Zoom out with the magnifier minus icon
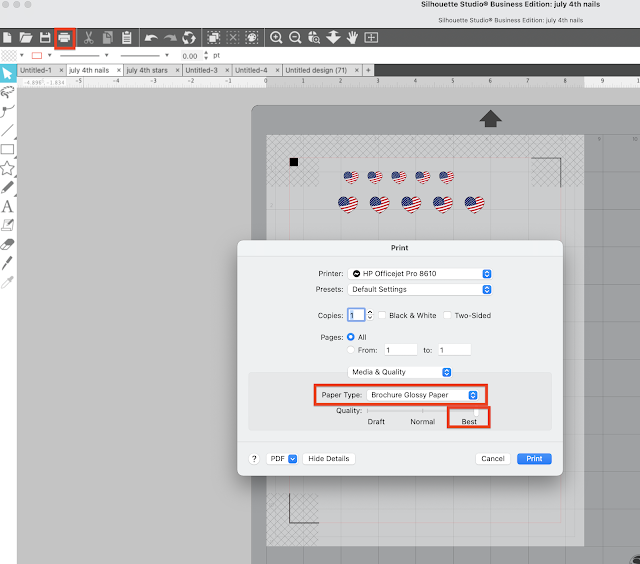Screen dimensions: 640x564 pos(295,38)
